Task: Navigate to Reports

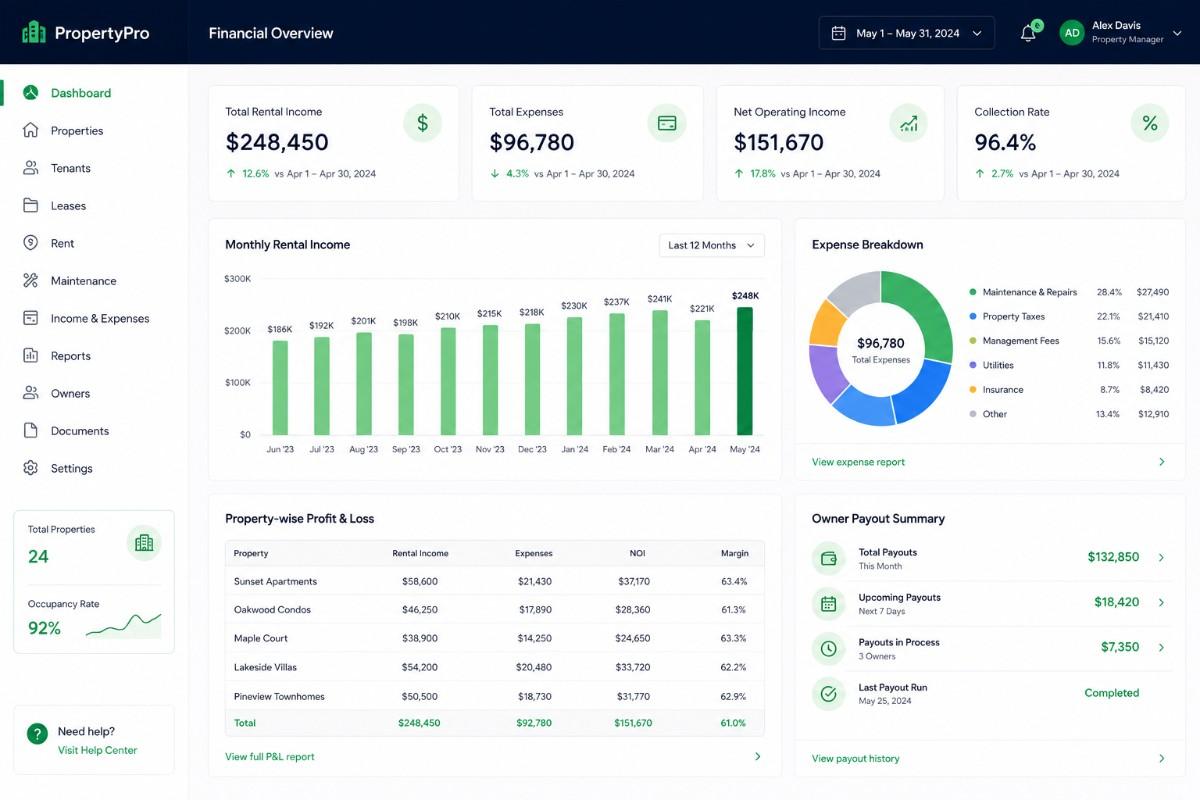Action: pyautogui.click(x=71, y=356)
